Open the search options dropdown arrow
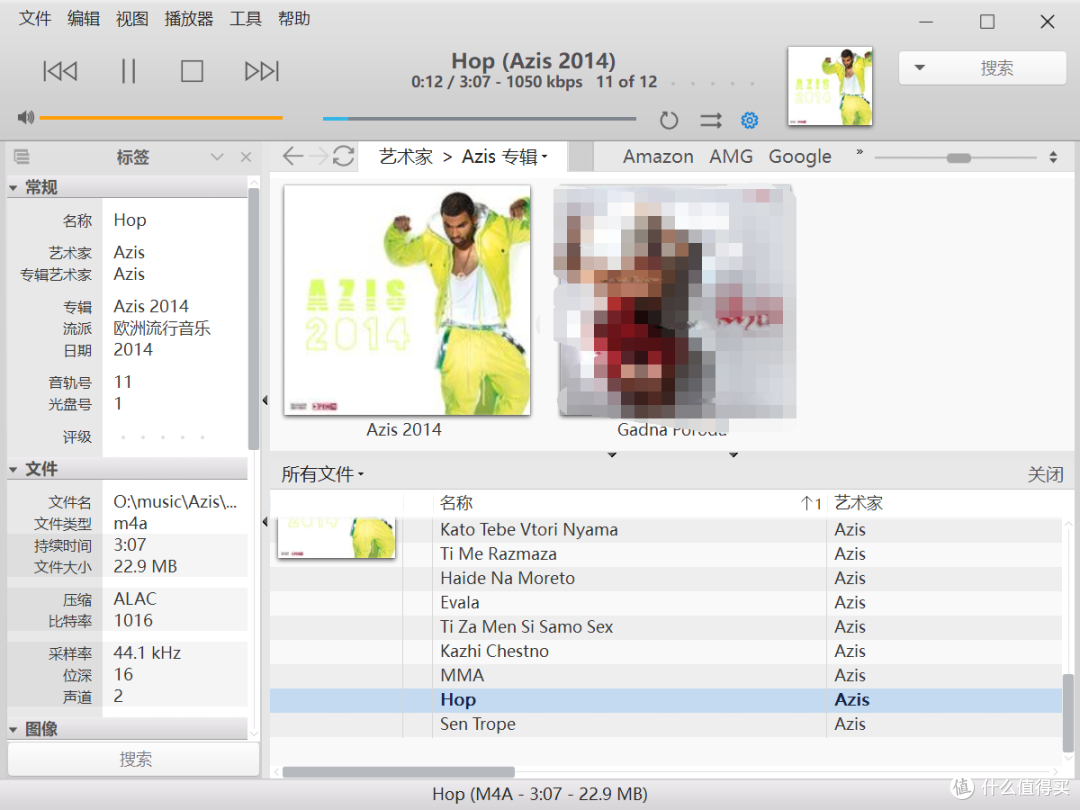 [920, 68]
